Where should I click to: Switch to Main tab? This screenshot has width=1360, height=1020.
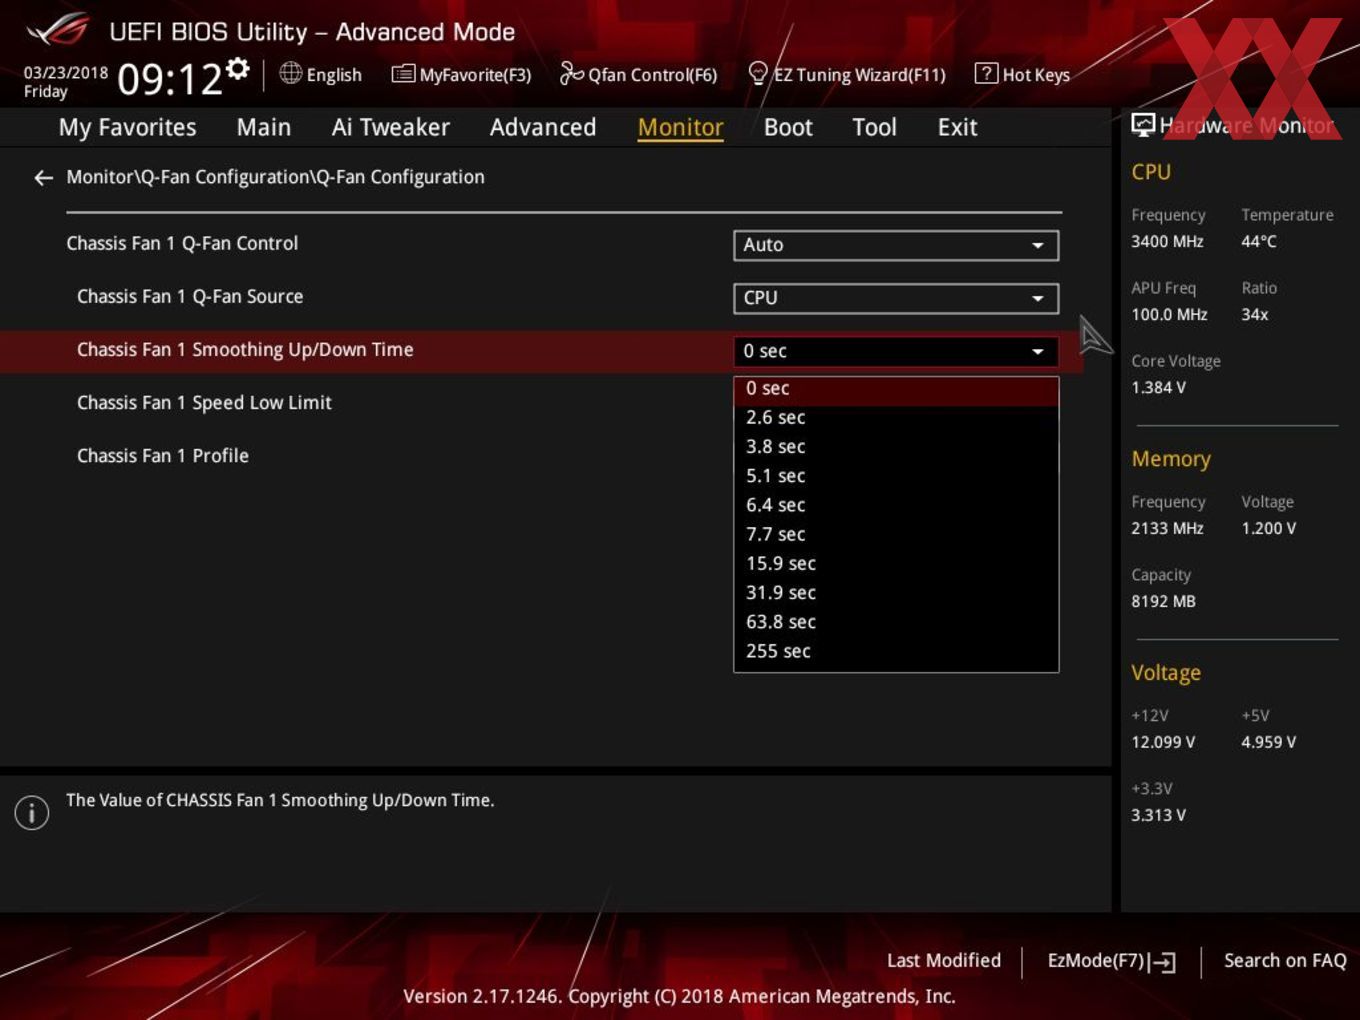(x=264, y=128)
